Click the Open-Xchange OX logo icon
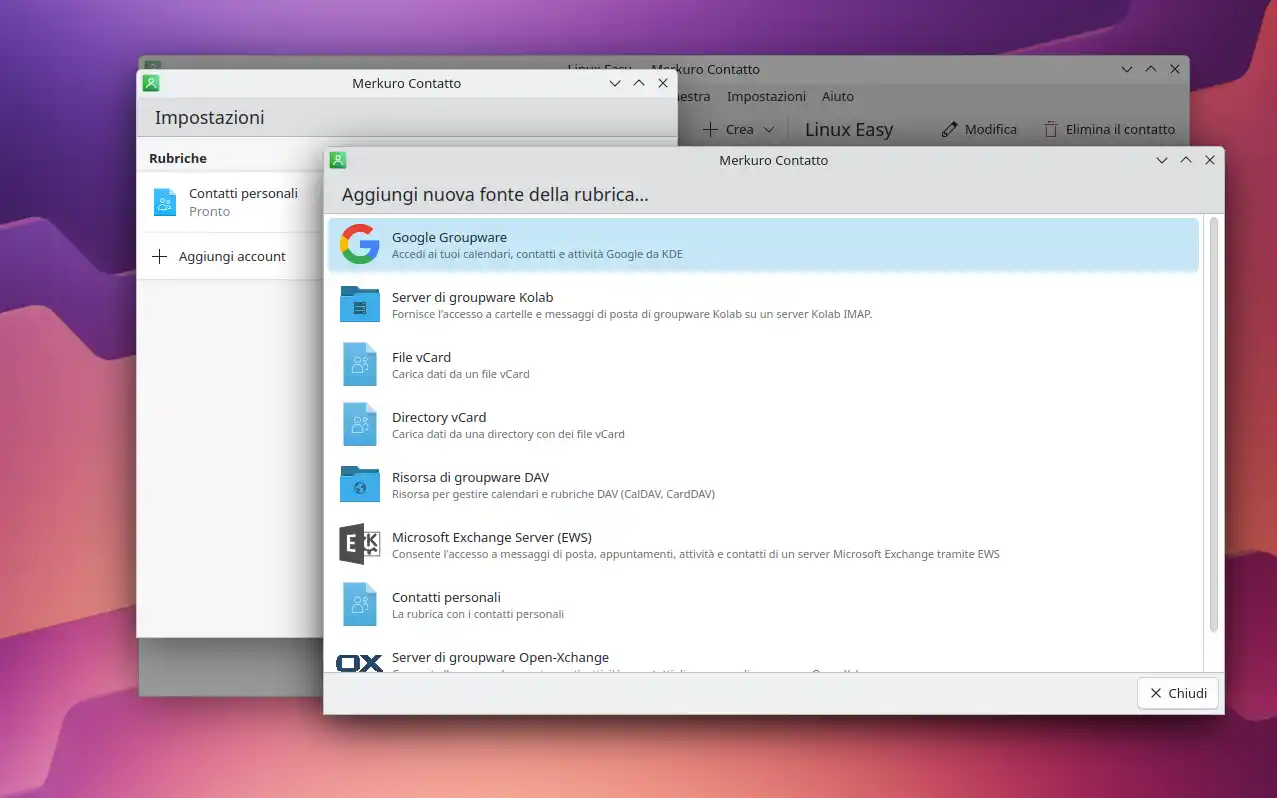Screen dimensions: 1277x798 (359, 662)
